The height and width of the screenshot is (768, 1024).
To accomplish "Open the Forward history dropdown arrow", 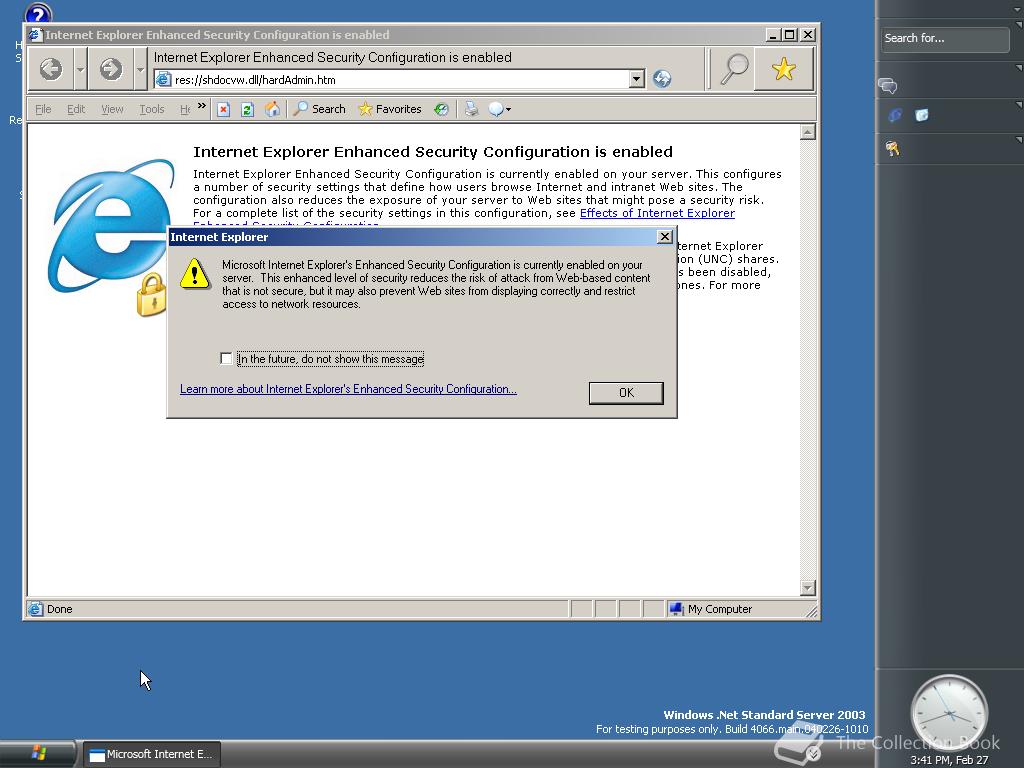I will click(x=140, y=69).
